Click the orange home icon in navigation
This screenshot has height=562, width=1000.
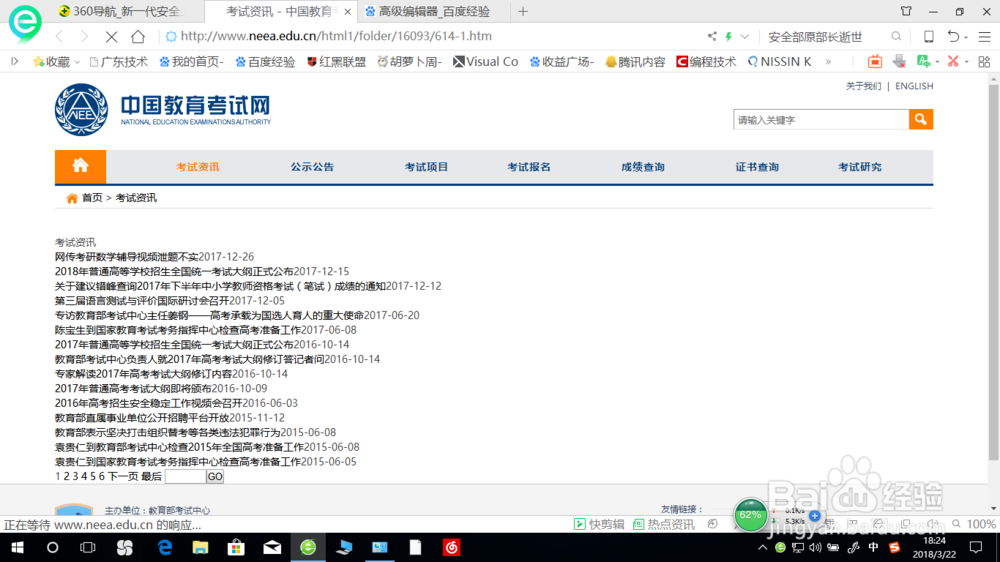(80, 166)
